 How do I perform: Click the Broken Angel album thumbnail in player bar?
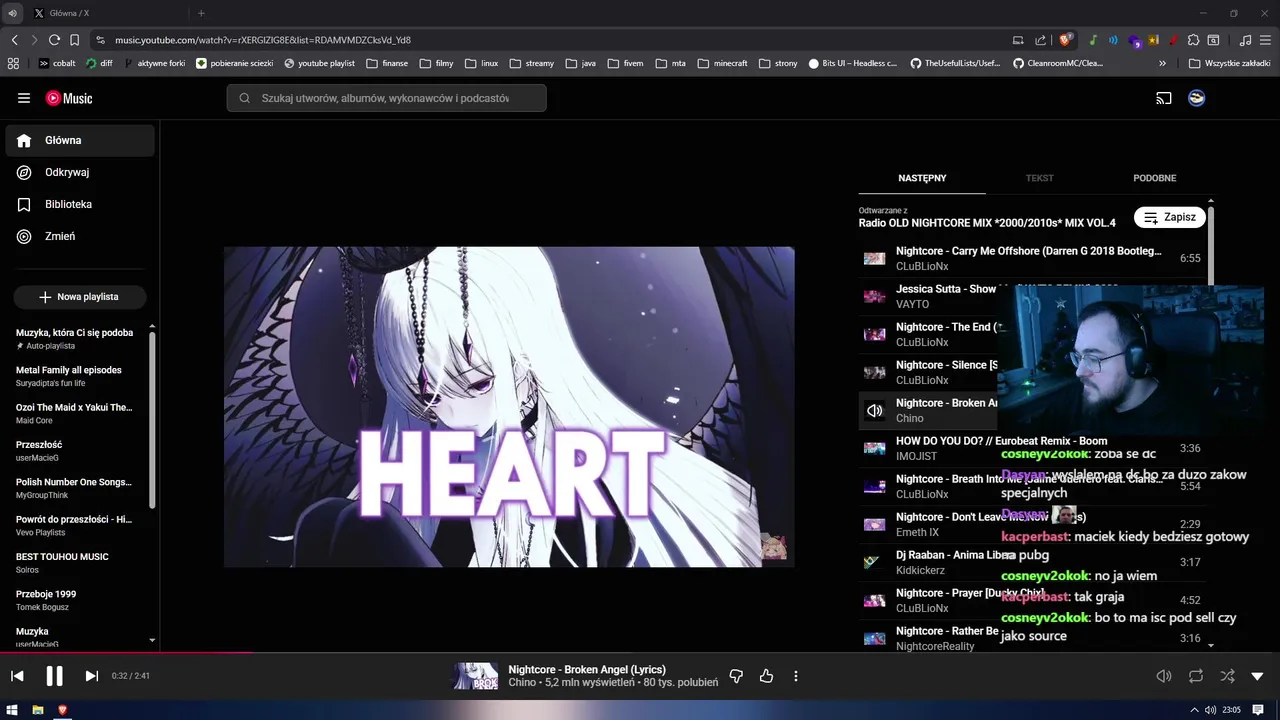click(x=476, y=676)
